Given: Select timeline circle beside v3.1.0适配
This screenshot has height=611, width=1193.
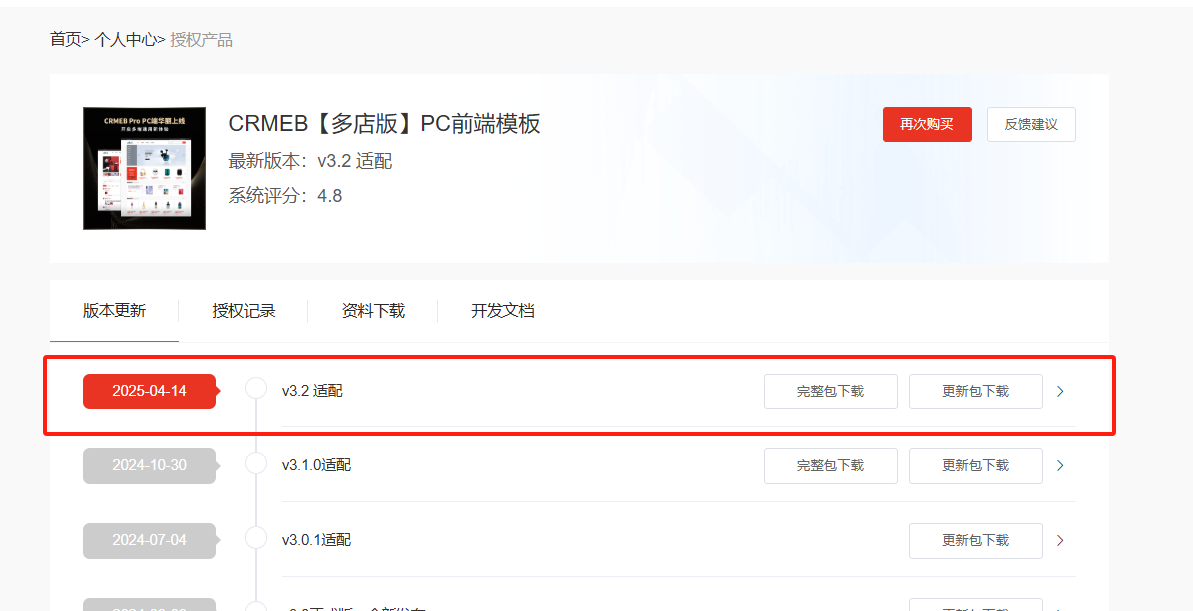Looking at the screenshot, I should (x=256, y=463).
